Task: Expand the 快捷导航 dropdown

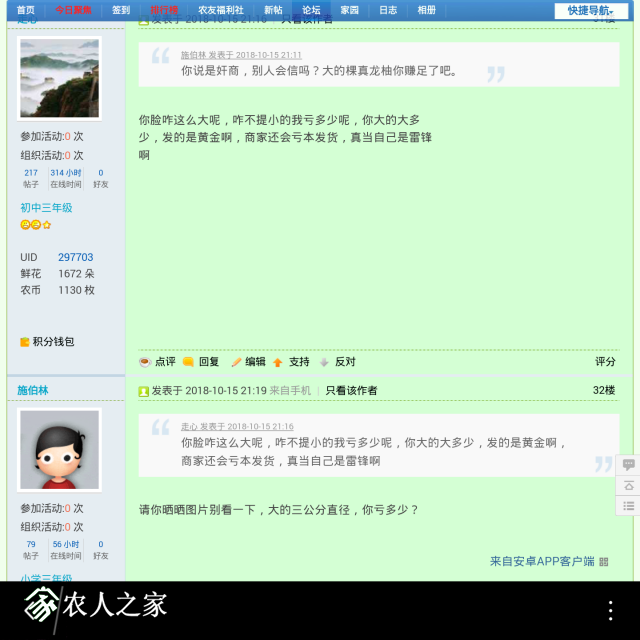Action: click(x=591, y=10)
